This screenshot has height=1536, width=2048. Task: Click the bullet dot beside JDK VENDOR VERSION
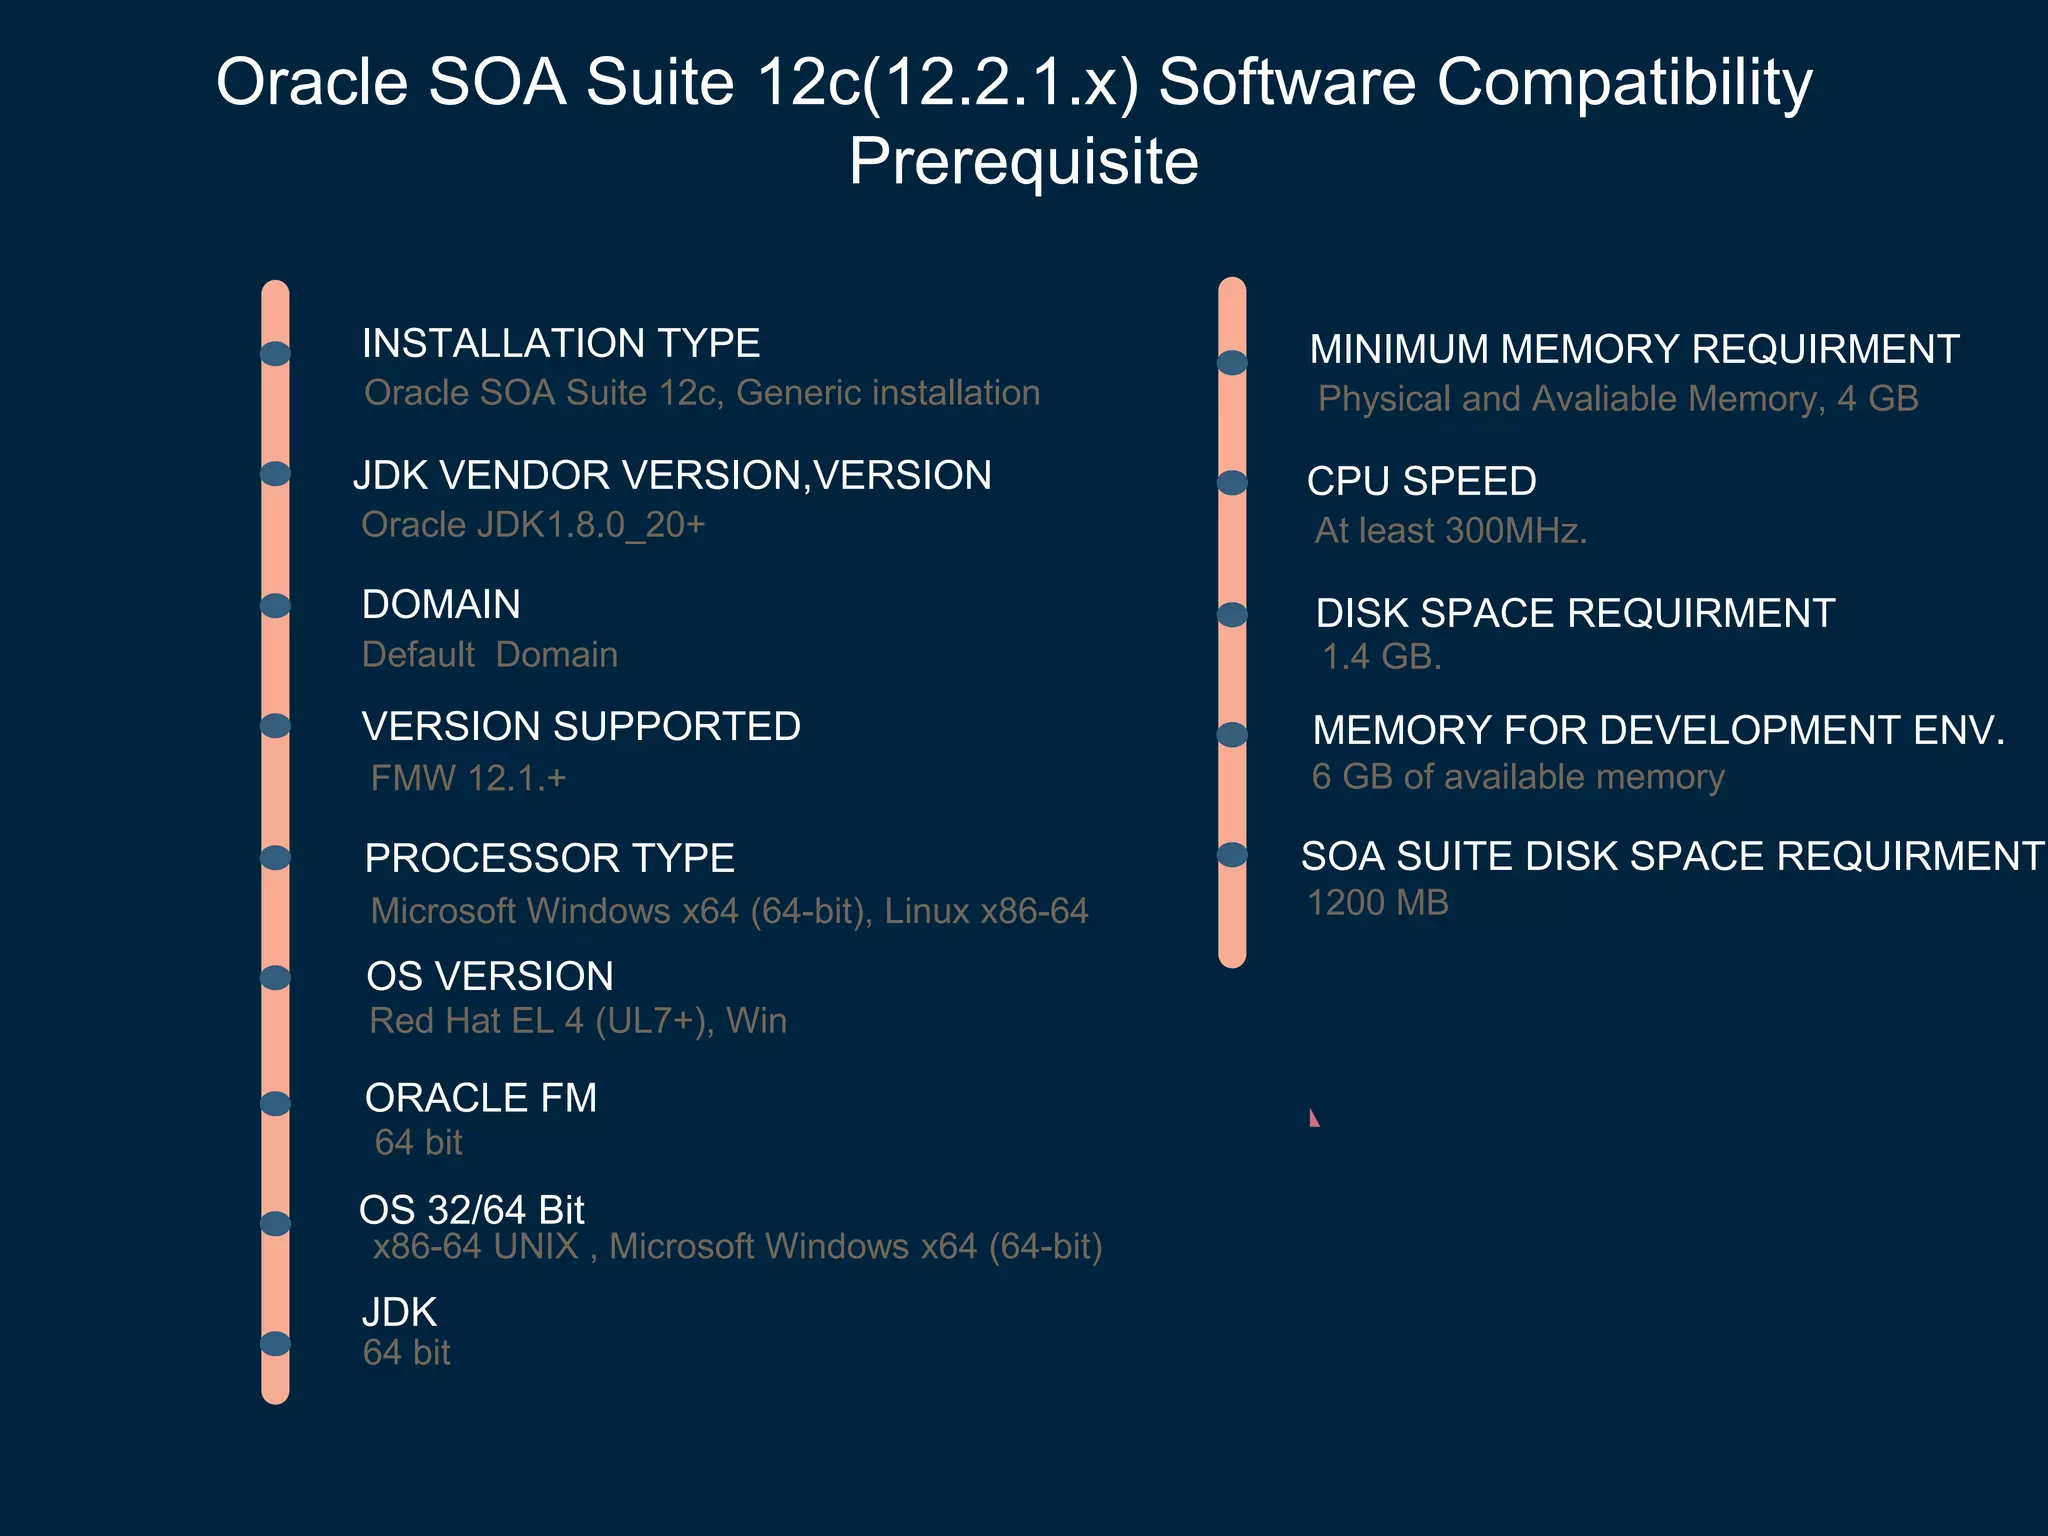point(276,474)
